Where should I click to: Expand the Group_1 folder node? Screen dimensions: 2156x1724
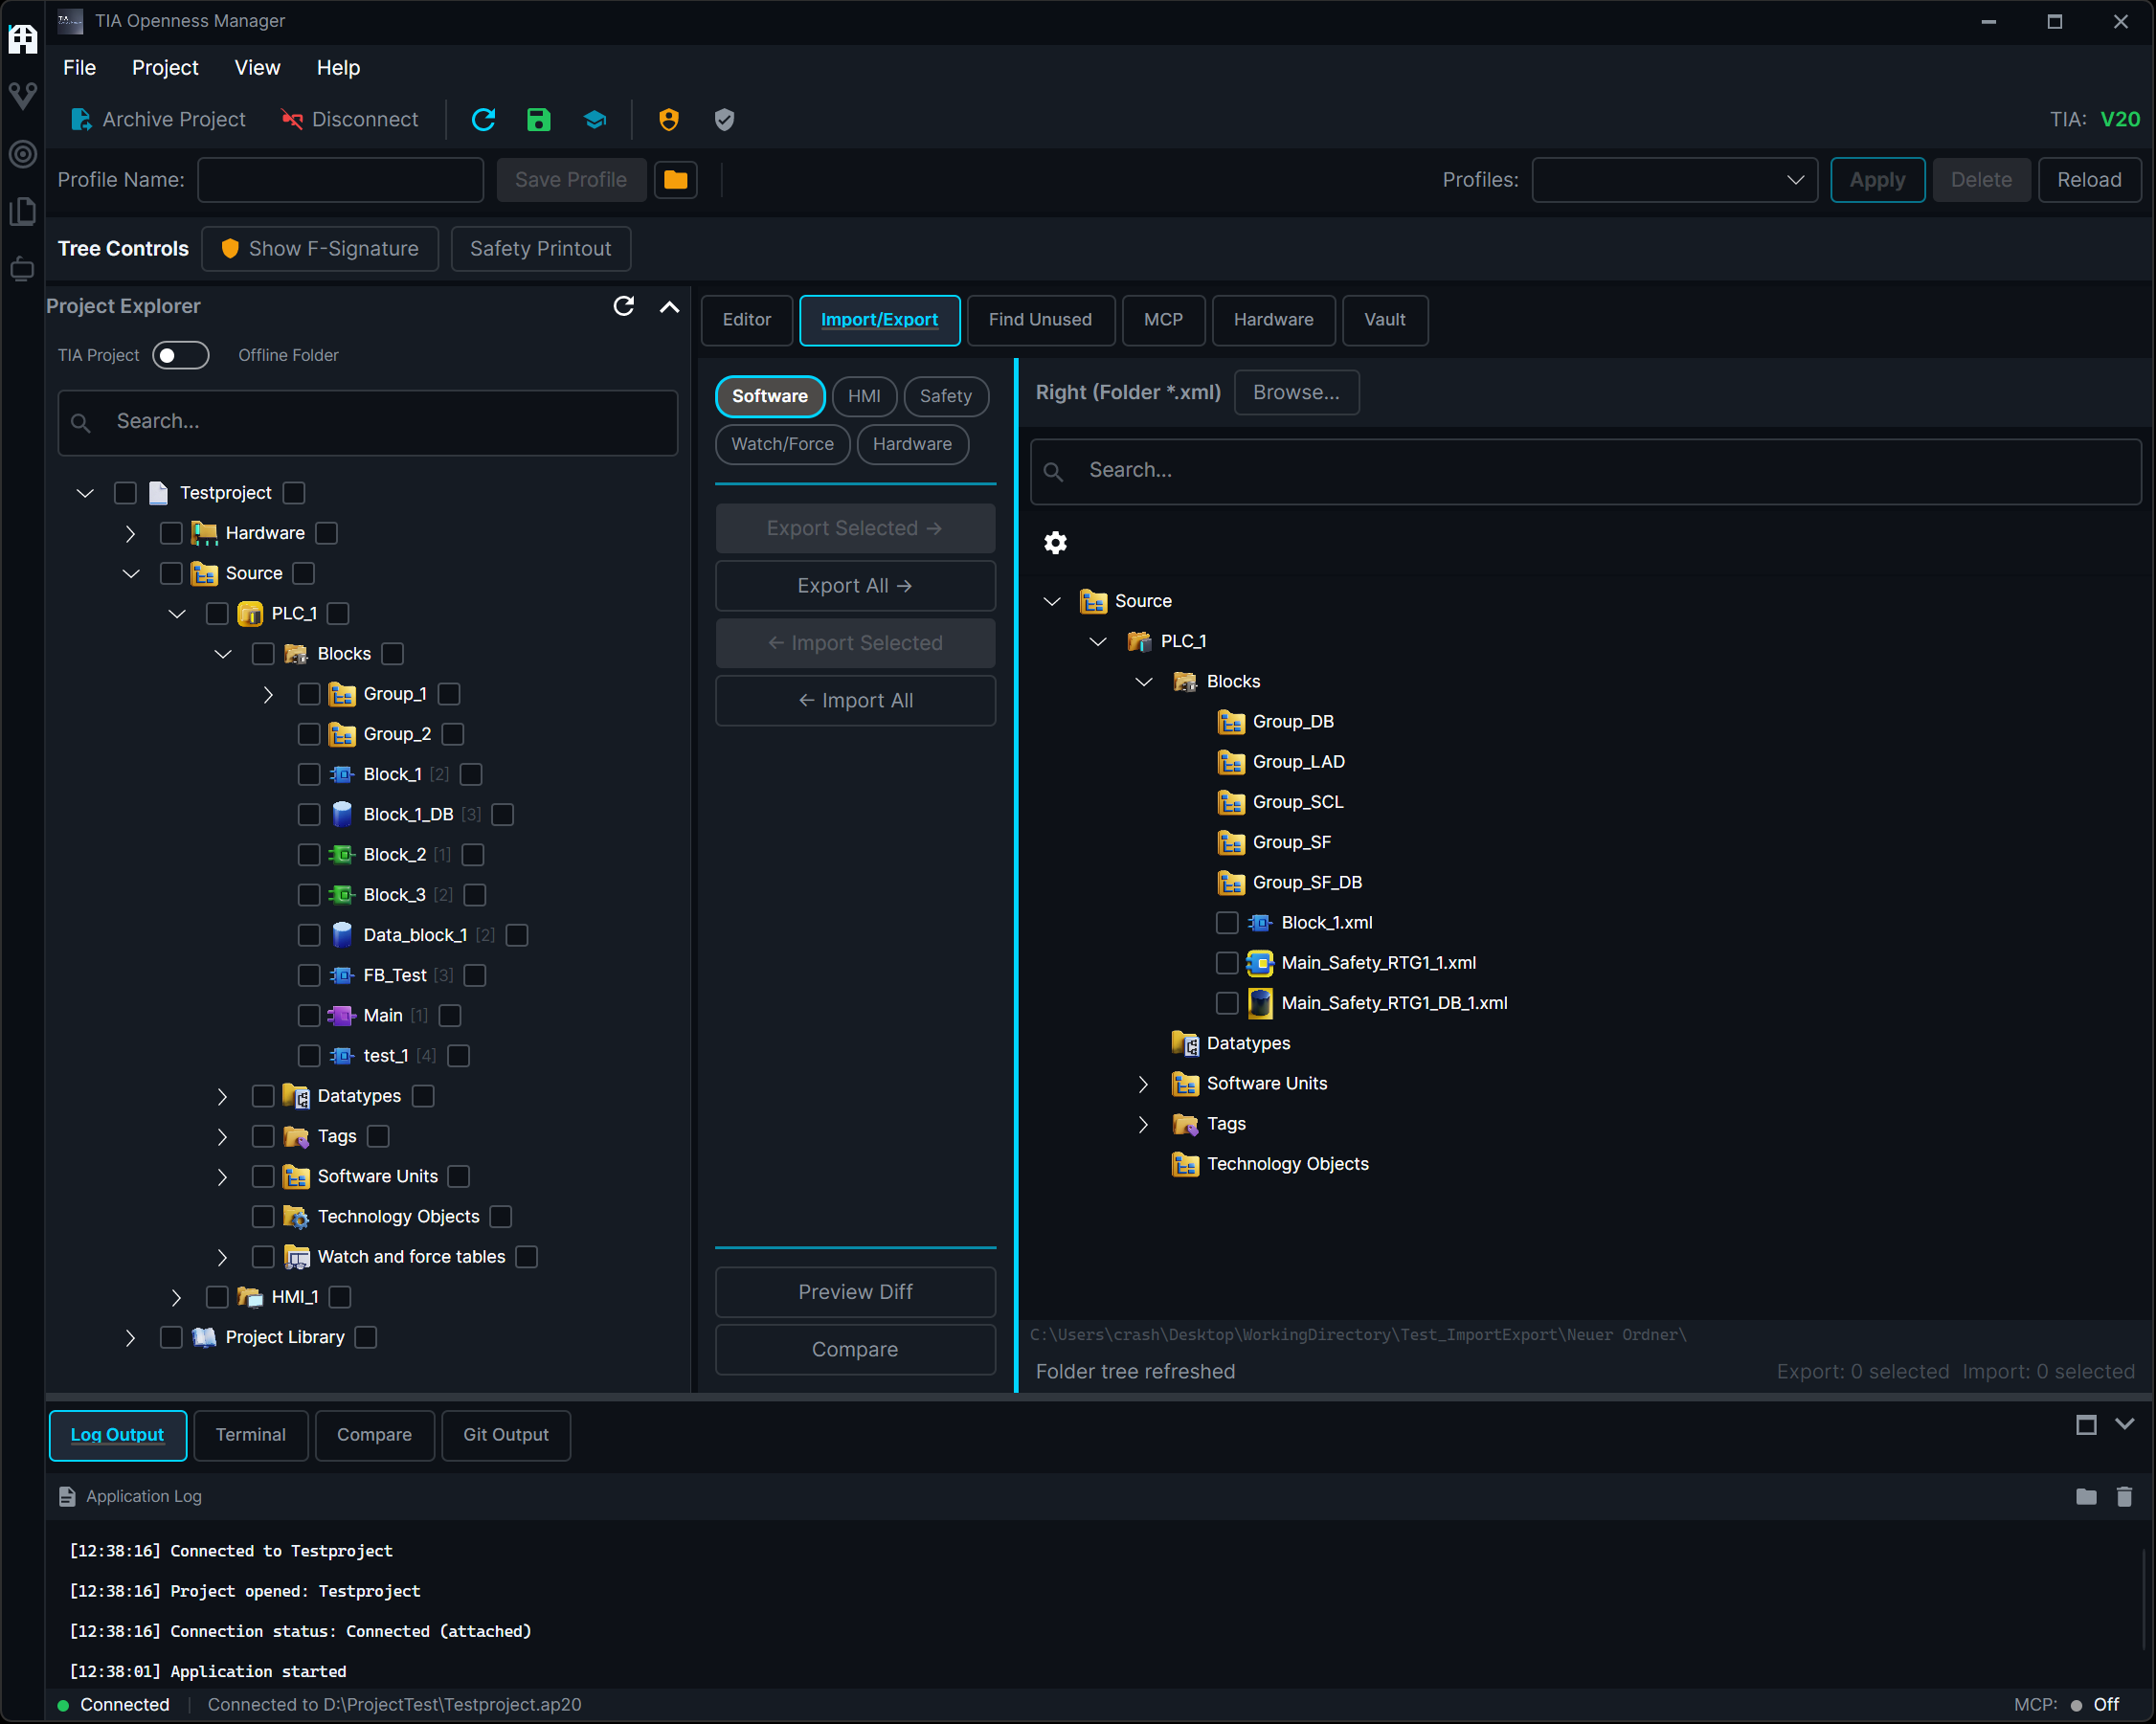[268, 694]
